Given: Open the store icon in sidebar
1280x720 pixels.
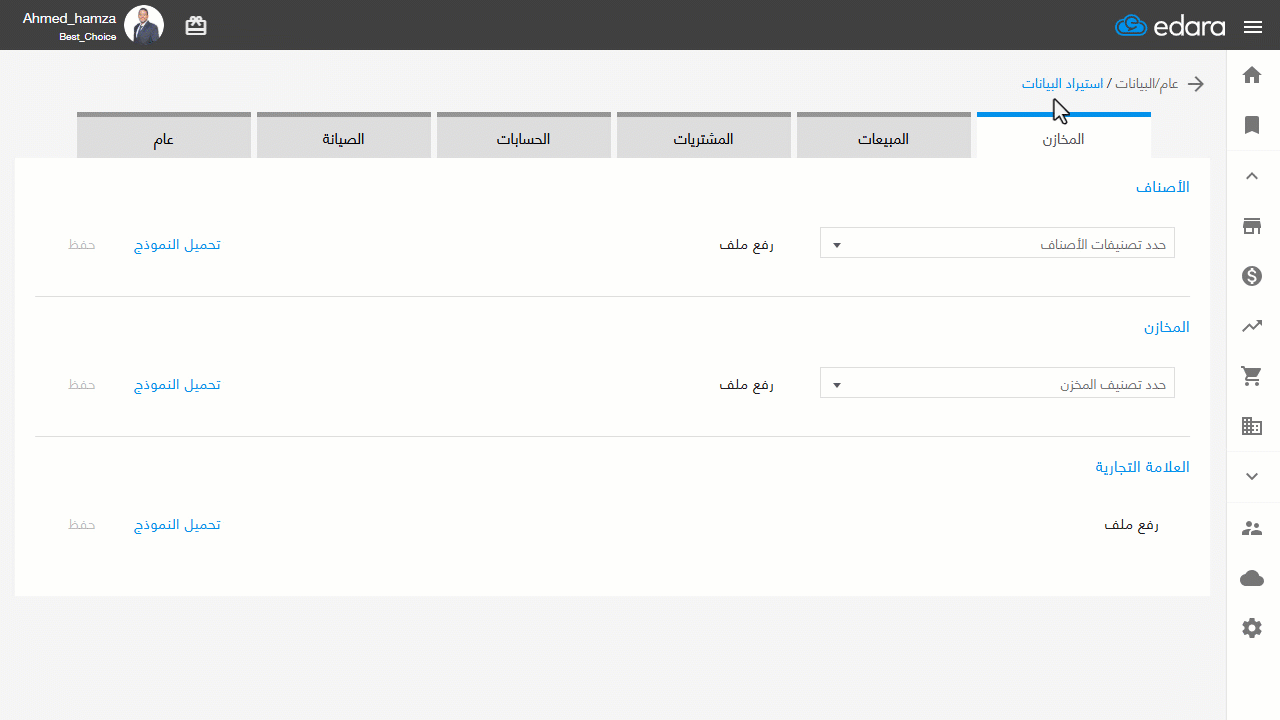Looking at the screenshot, I should click(x=1252, y=226).
